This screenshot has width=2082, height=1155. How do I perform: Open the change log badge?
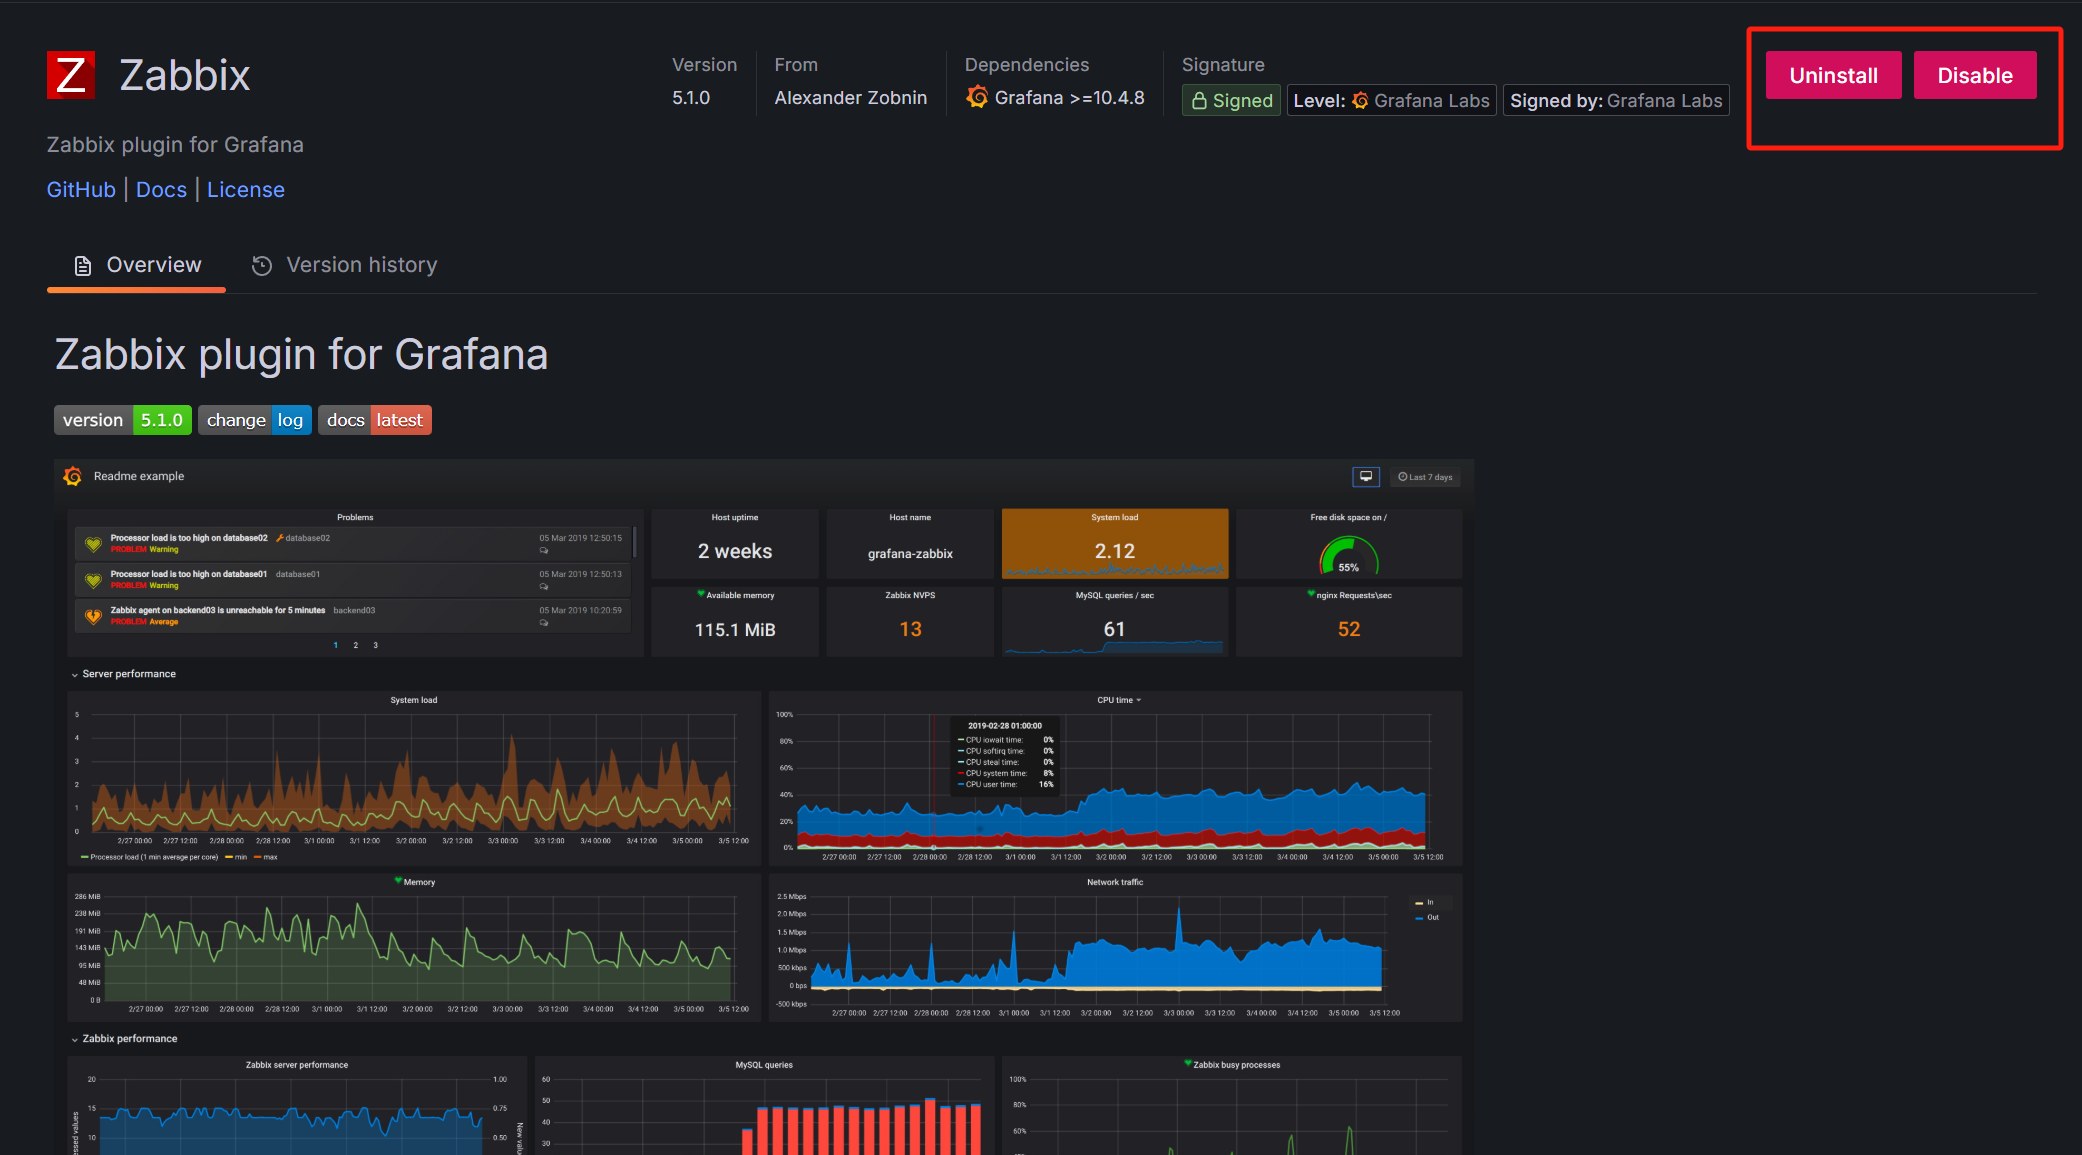tap(254, 420)
